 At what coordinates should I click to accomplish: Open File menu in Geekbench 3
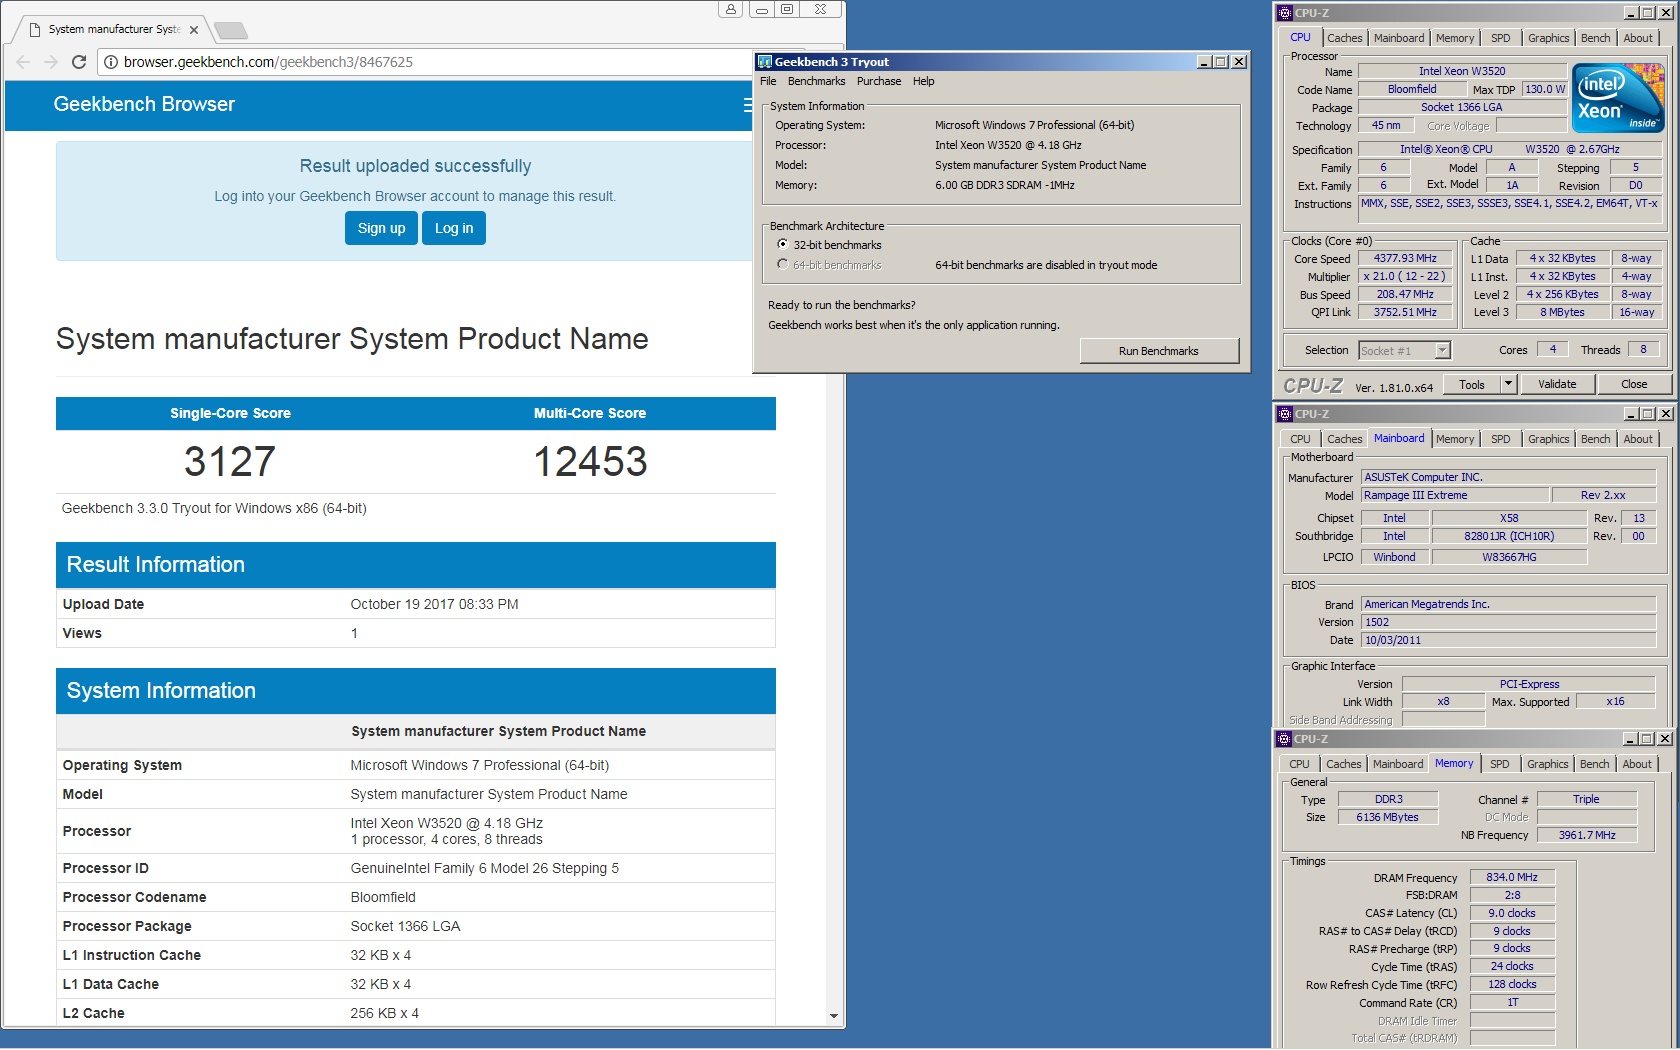click(768, 81)
